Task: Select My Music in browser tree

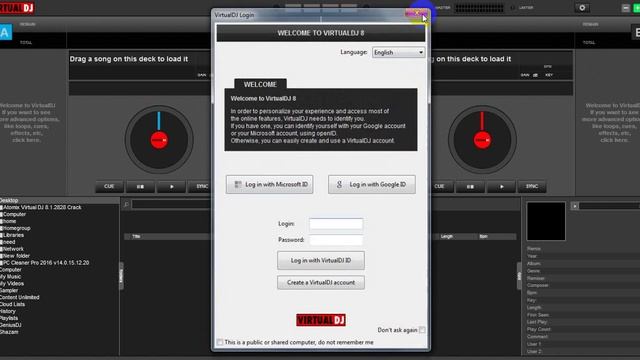Action: click(10, 277)
